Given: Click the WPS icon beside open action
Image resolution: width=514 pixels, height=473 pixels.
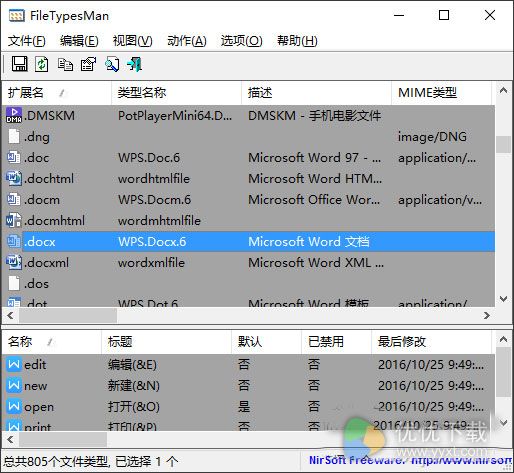Looking at the screenshot, I should pyautogui.click(x=14, y=406).
